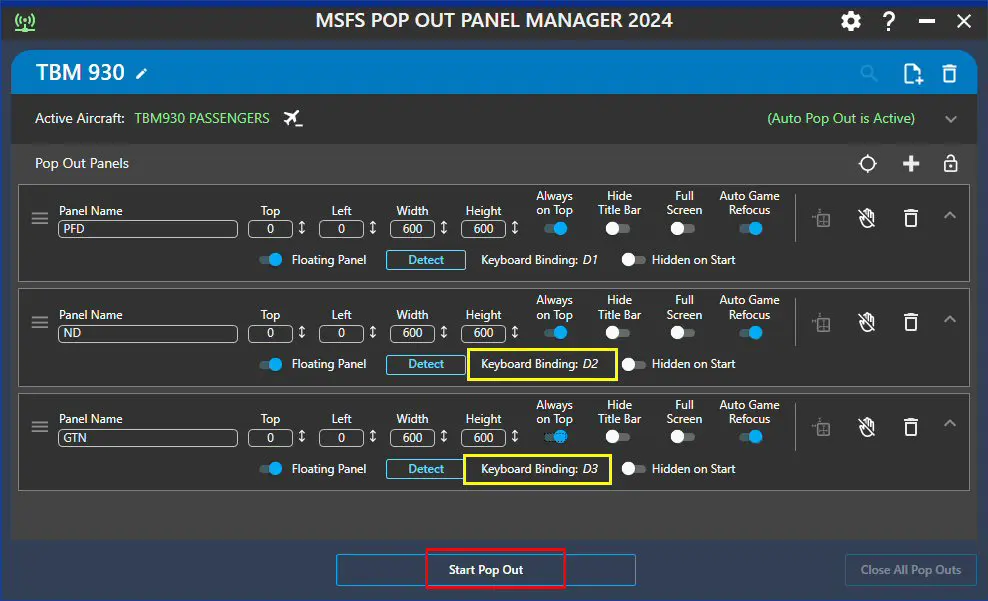Screen dimensions: 988x601
Task: Toggle Floating Panel for GTN panel
Action: [271, 469]
